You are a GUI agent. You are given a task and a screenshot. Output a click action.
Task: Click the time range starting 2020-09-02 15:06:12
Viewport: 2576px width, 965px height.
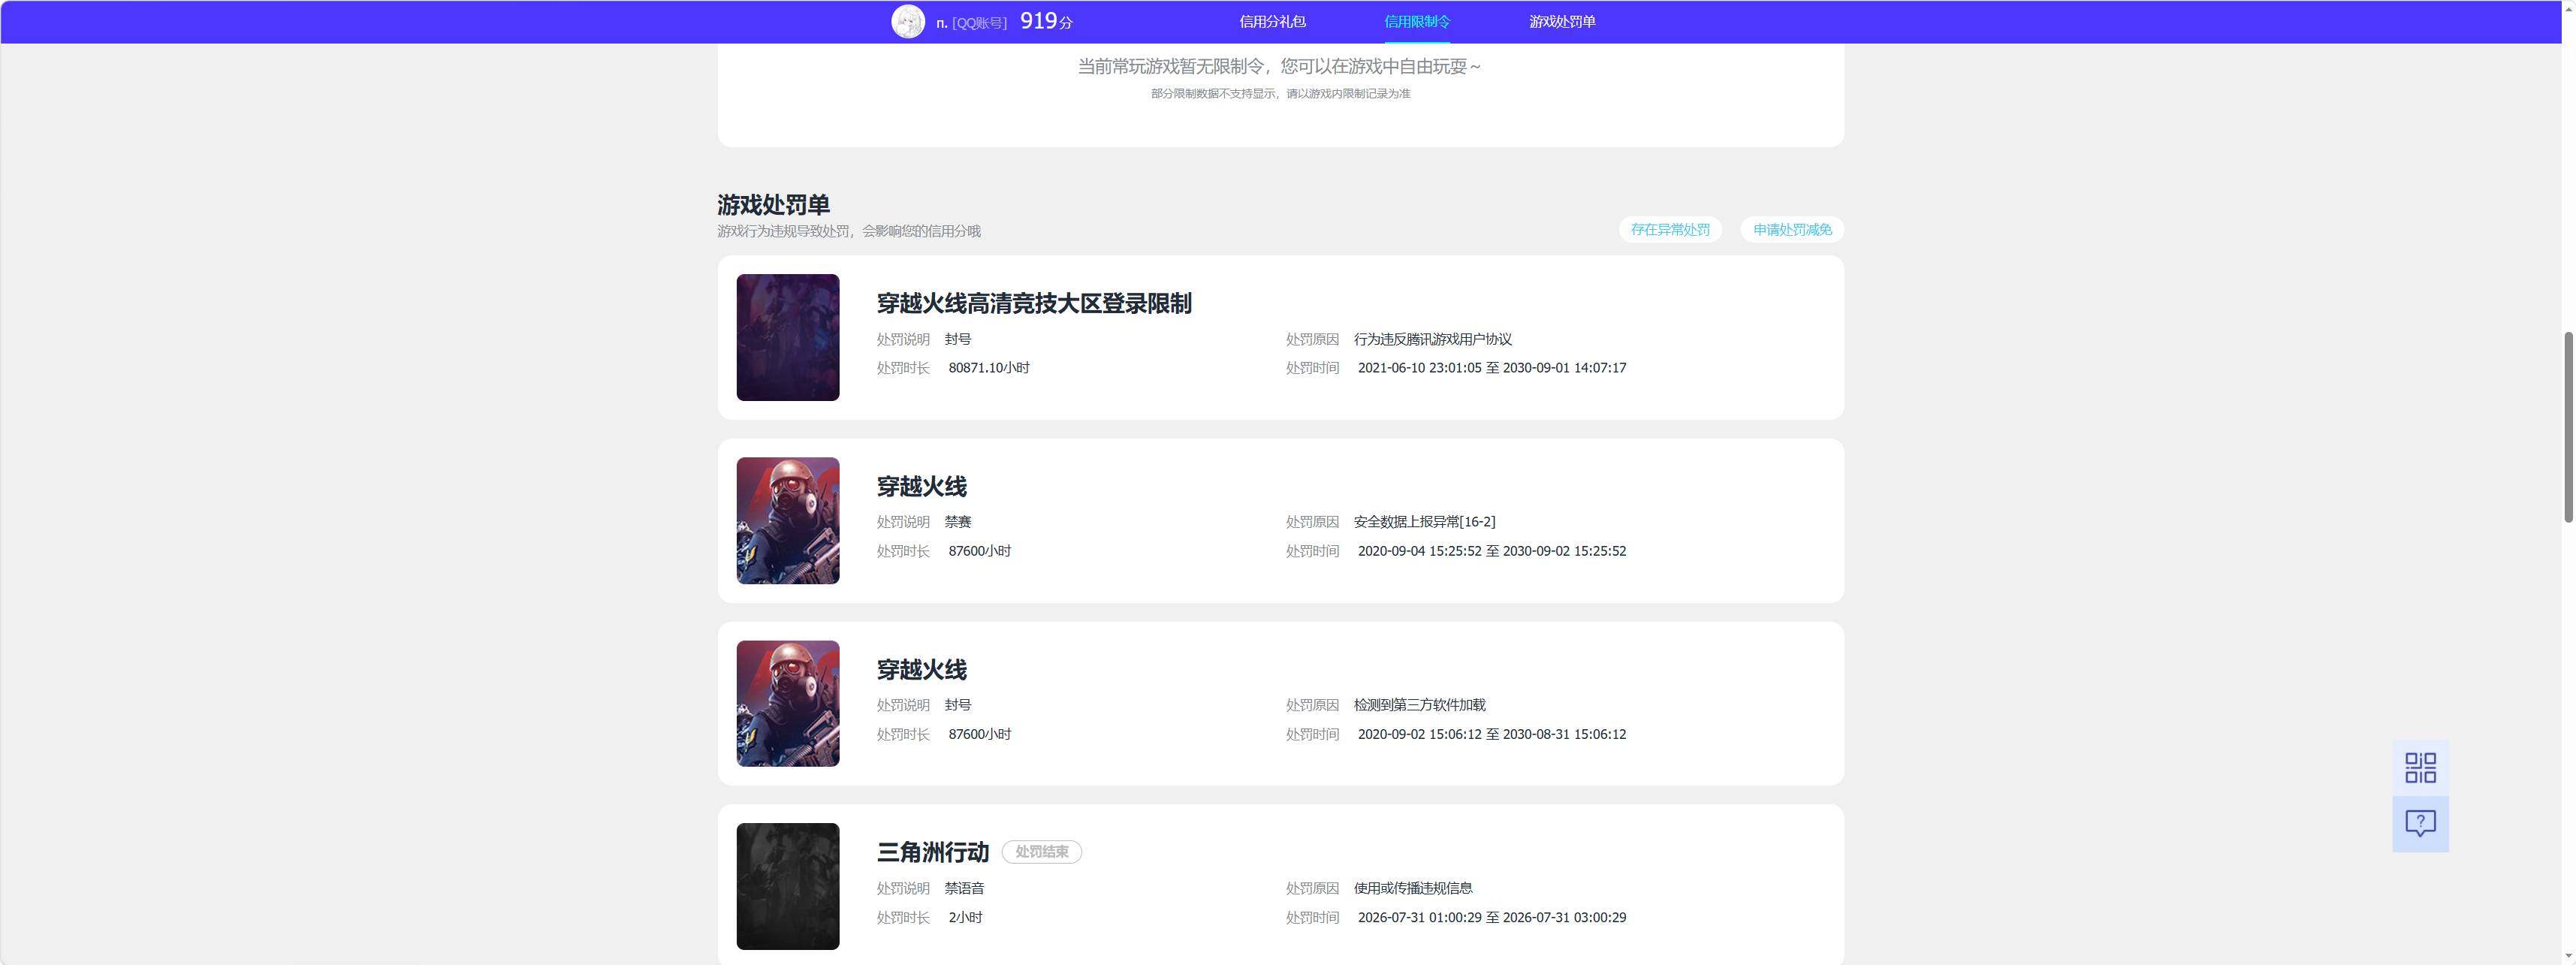[1492, 734]
